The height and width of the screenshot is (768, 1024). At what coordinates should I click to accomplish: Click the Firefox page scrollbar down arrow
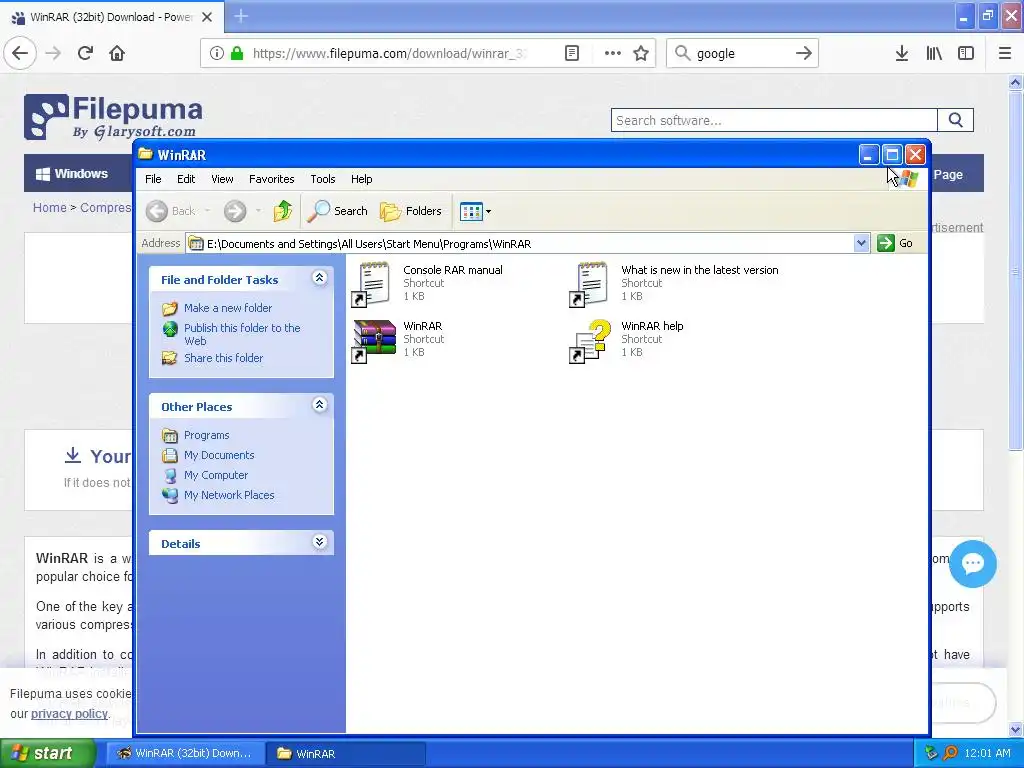tap(1016, 729)
